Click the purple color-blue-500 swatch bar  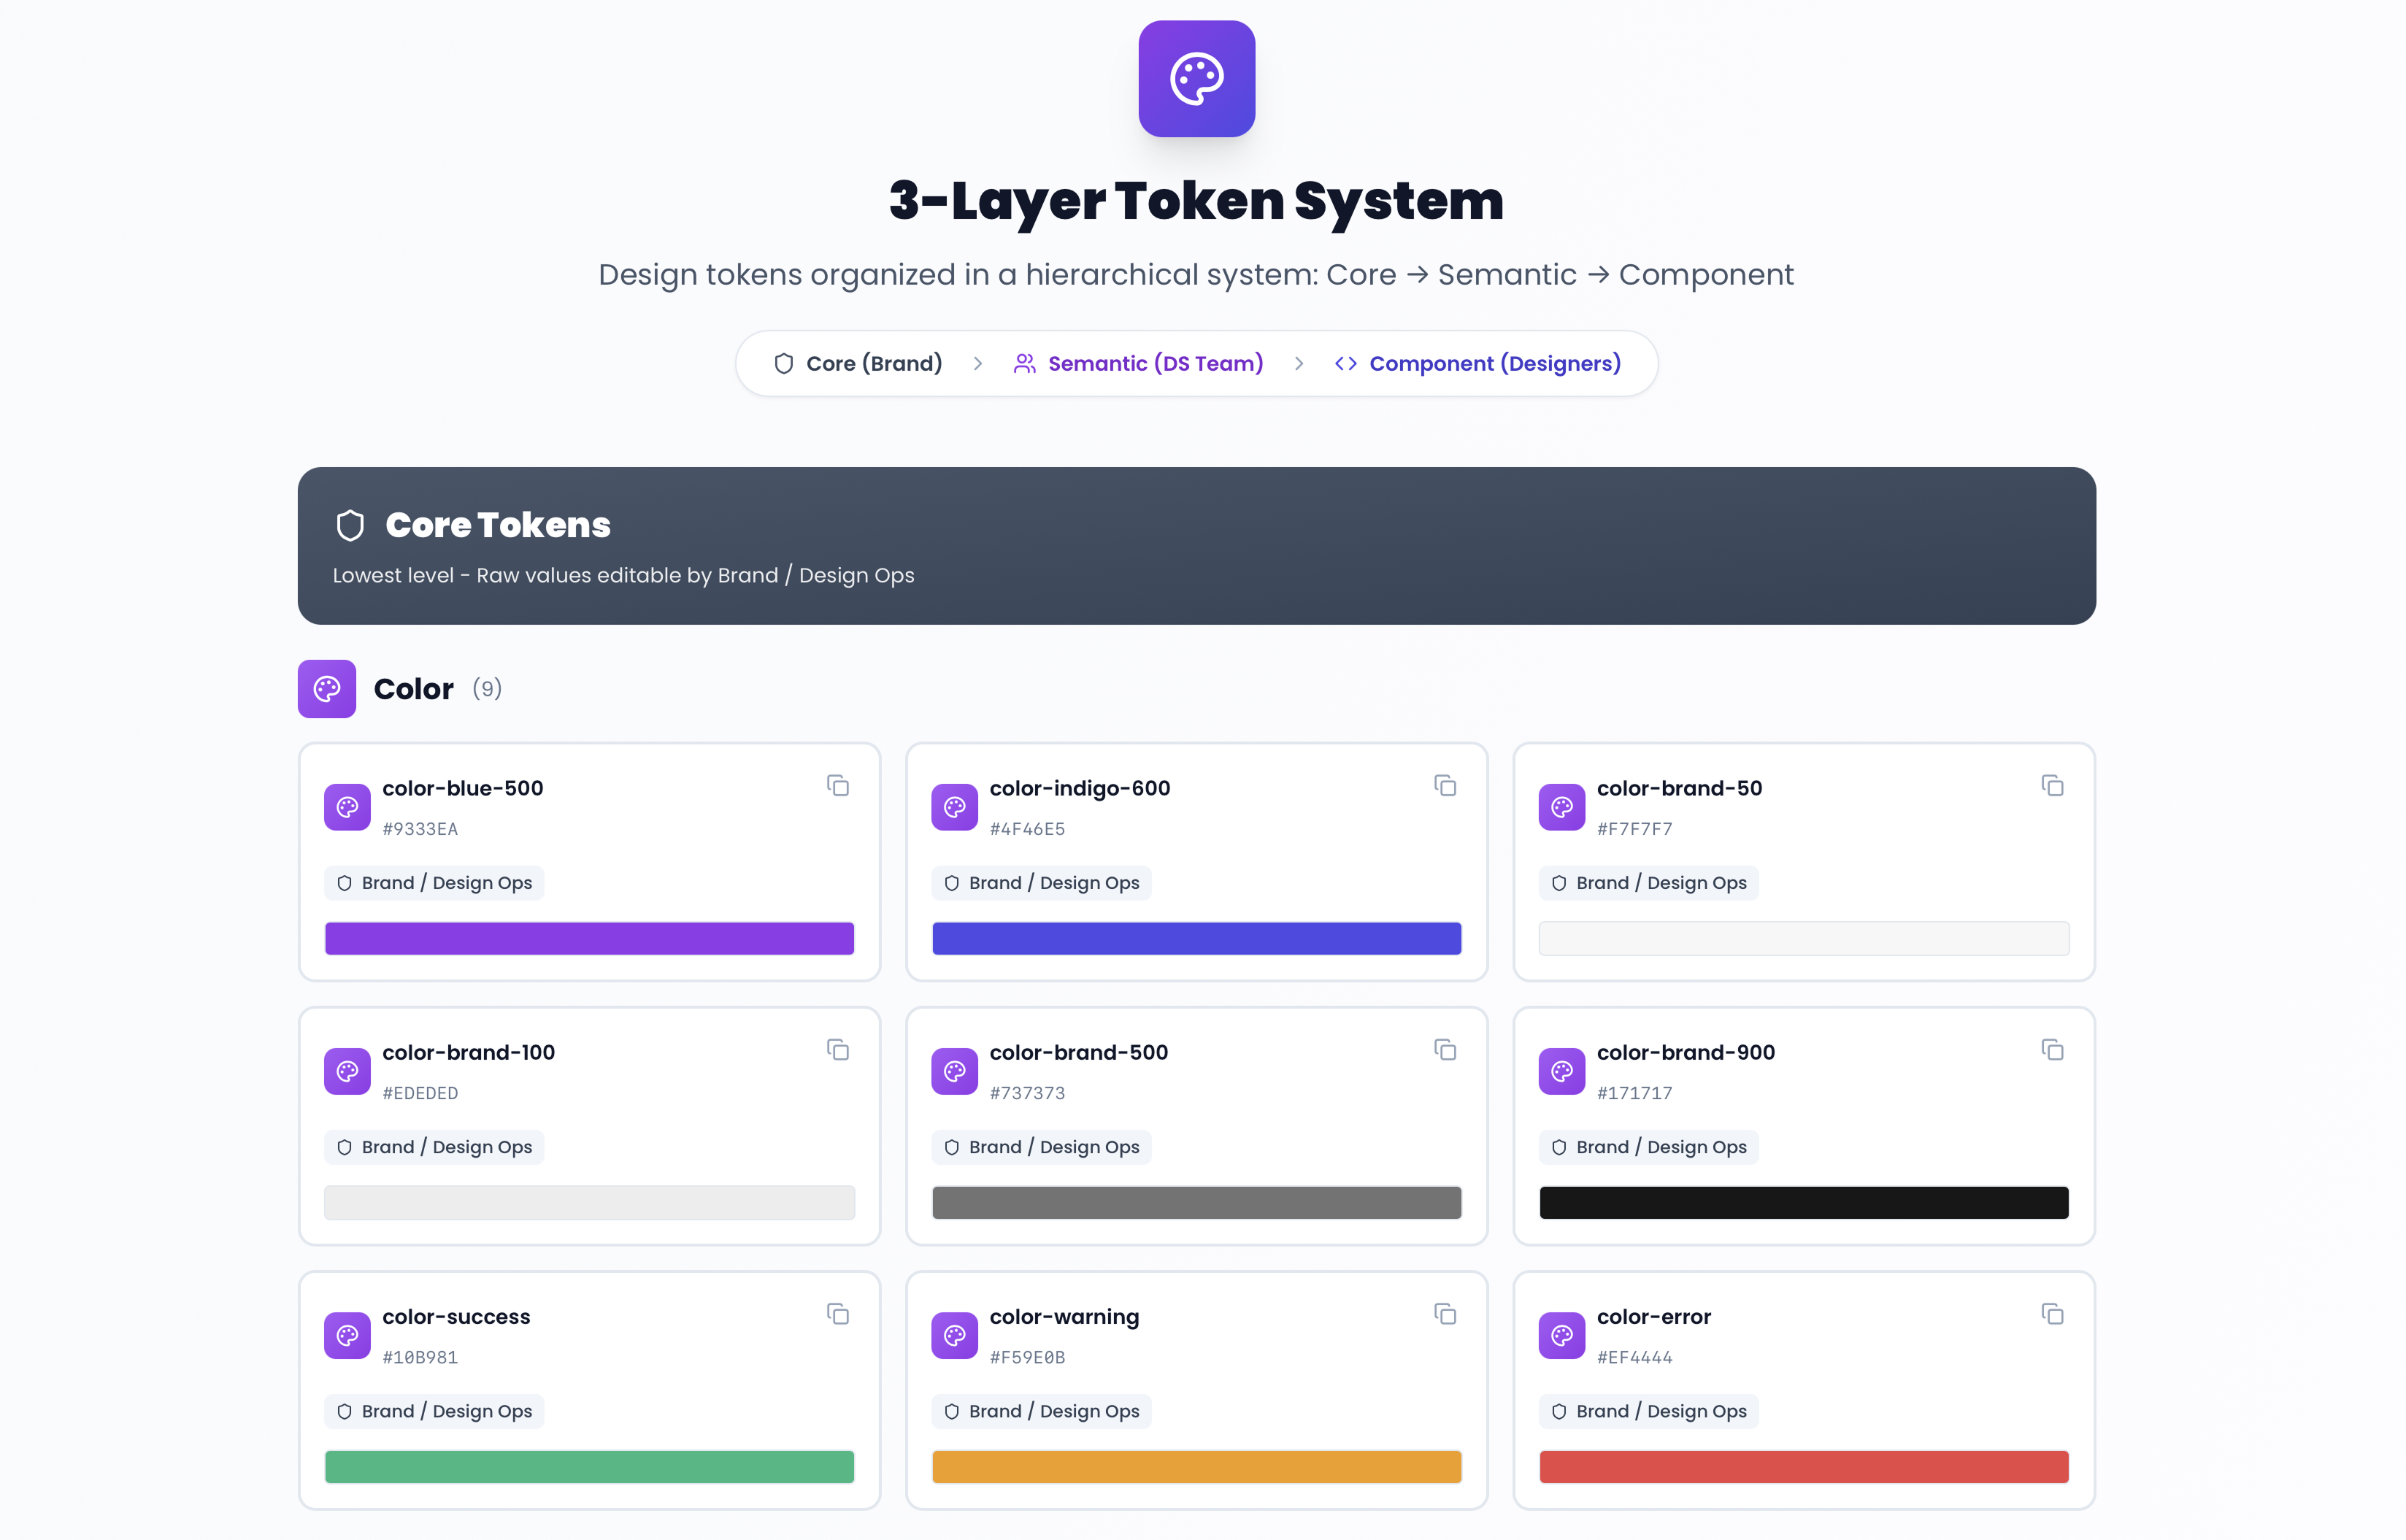pos(589,938)
